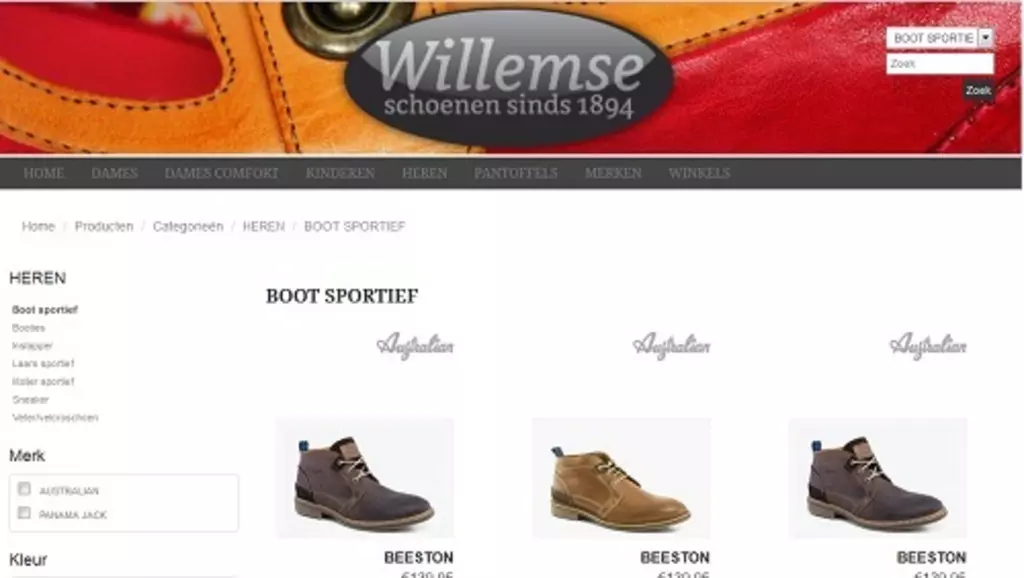The image size is (1024, 578).
Task: Open the last dark brown Beeston boot image
Action: [x=878, y=478]
